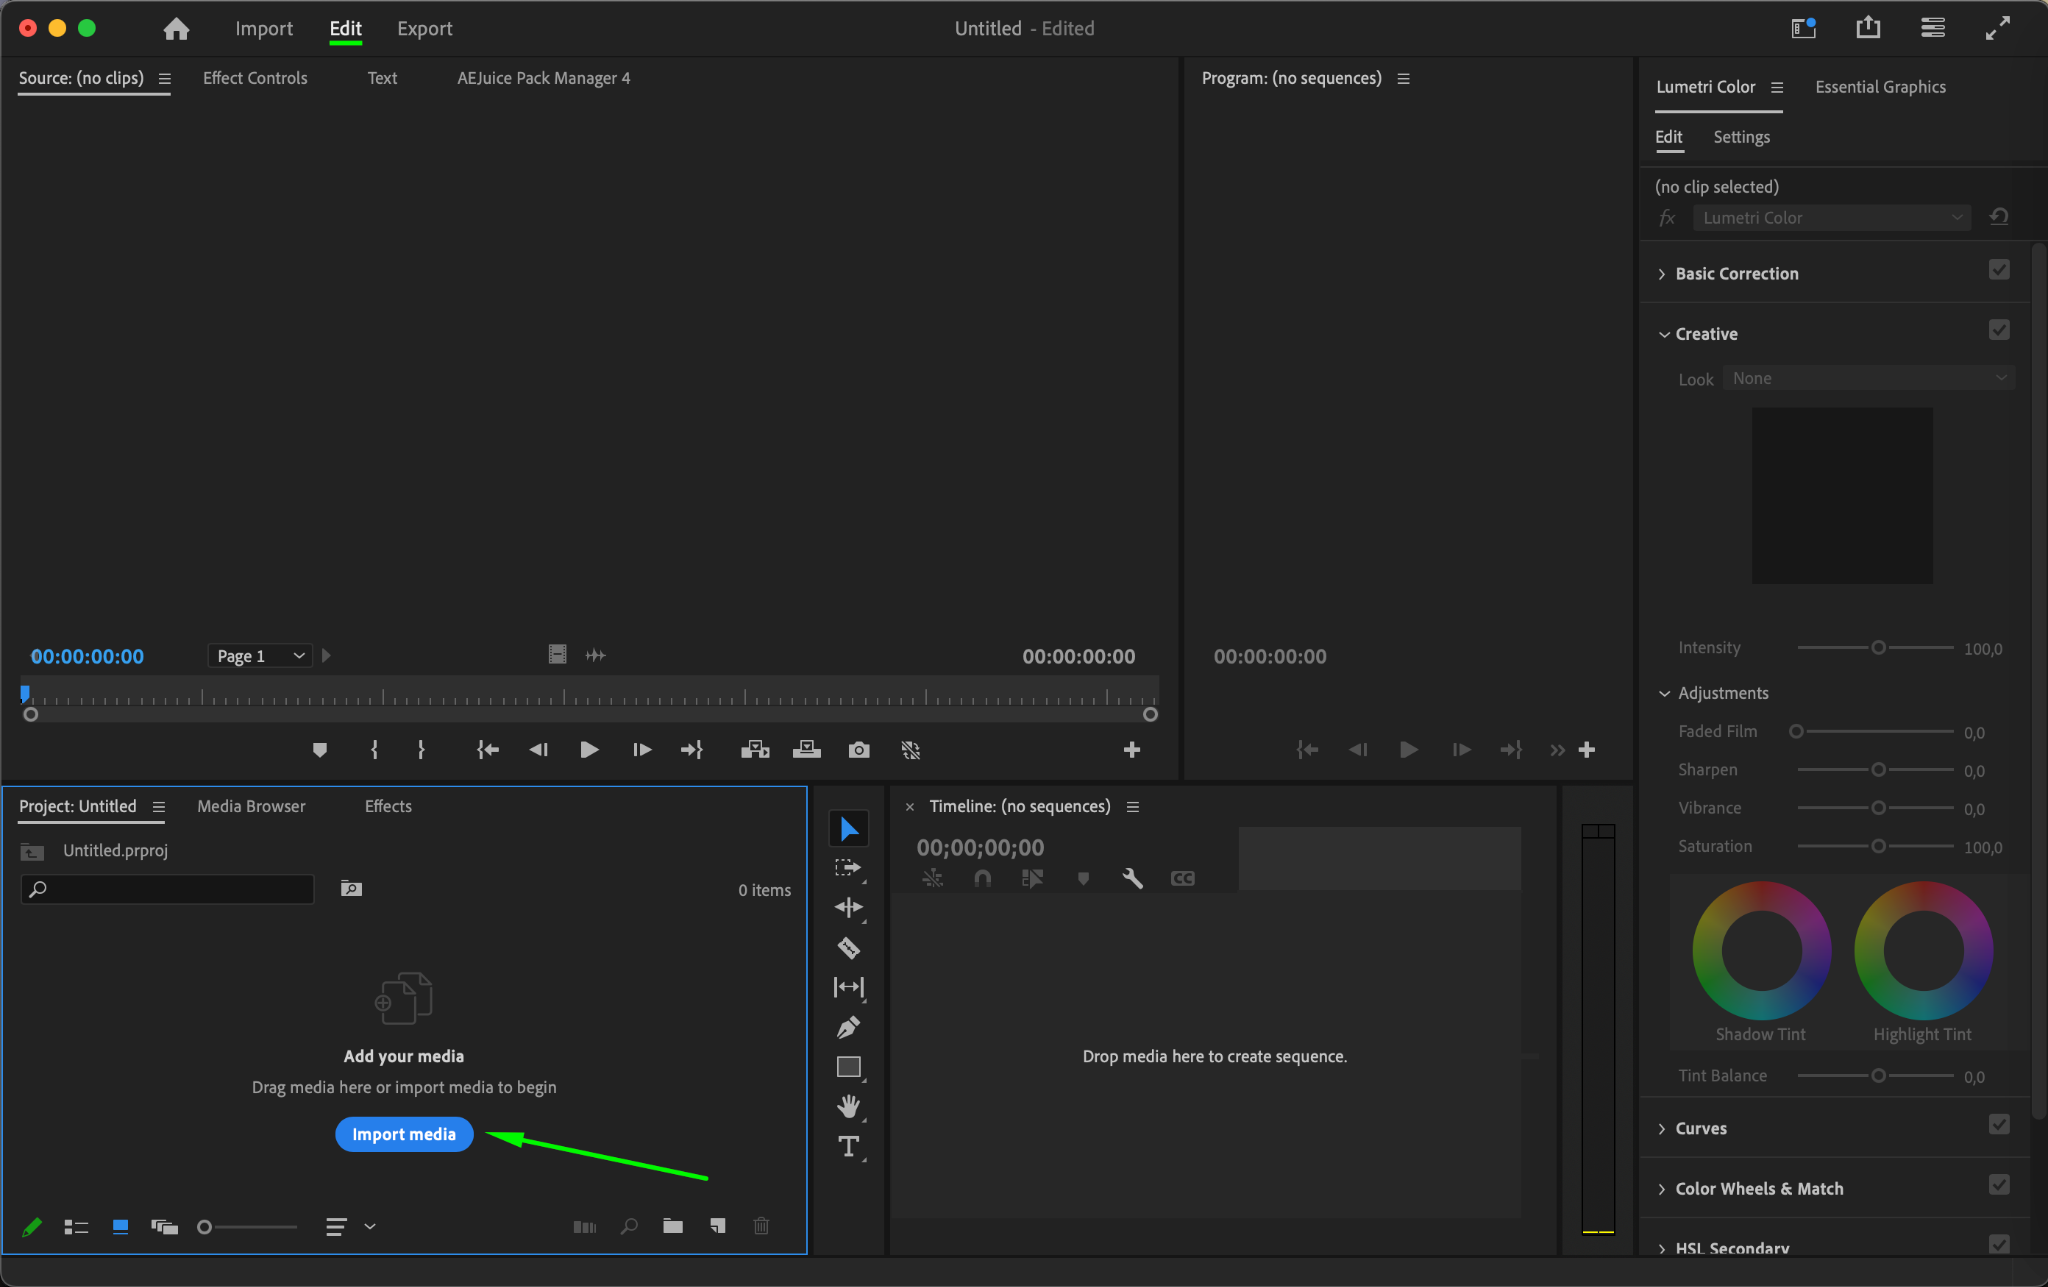Screen dimensions: 2048x1287
Task: Toggle the Creative section checkbox
Action: [1998, 330]
